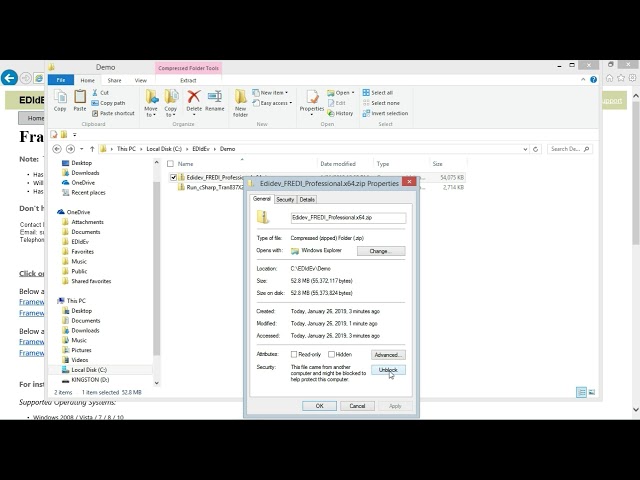Switch to the Security tab
640x480 pixels.
click(285, 200)
